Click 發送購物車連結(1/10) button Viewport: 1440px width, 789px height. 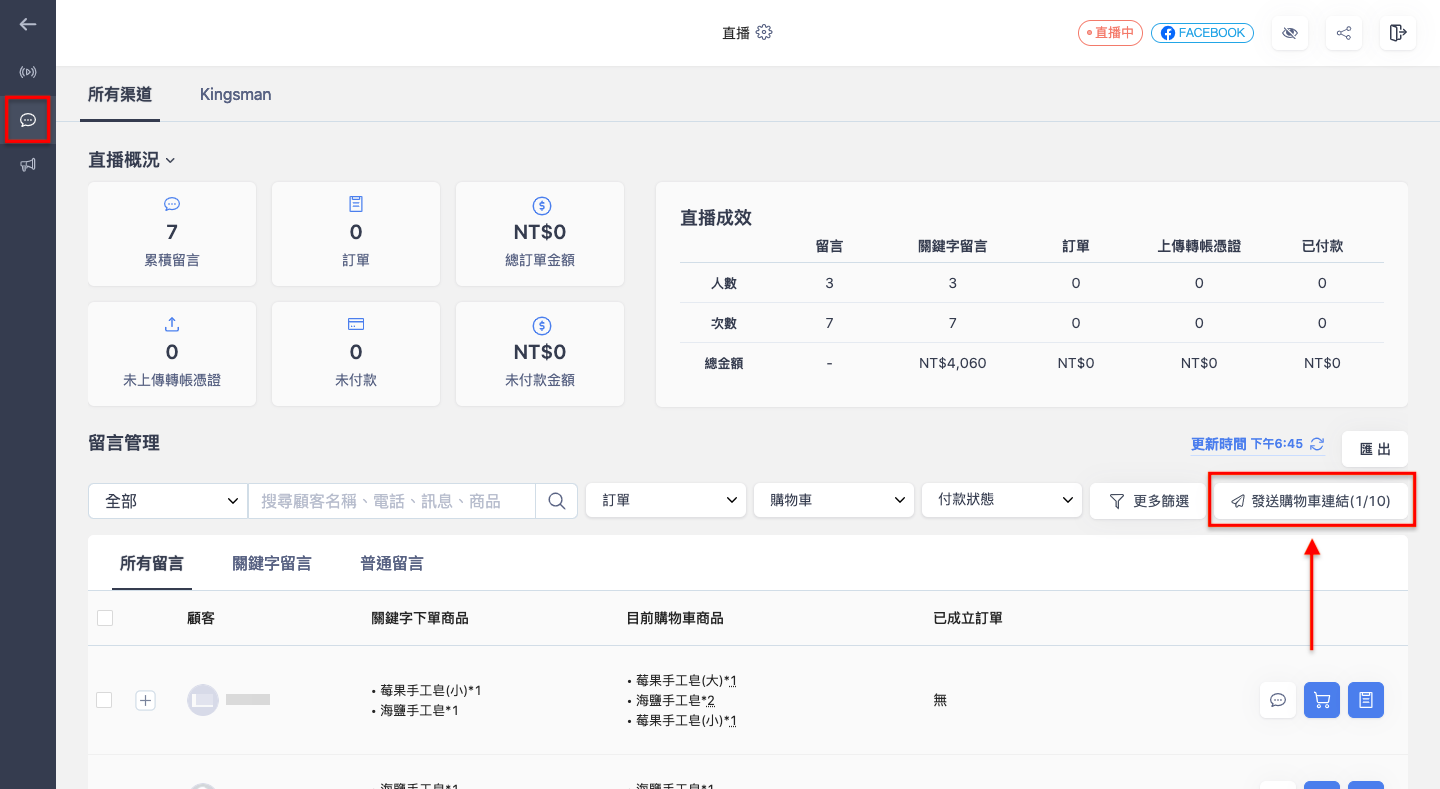coord(1311,501)
